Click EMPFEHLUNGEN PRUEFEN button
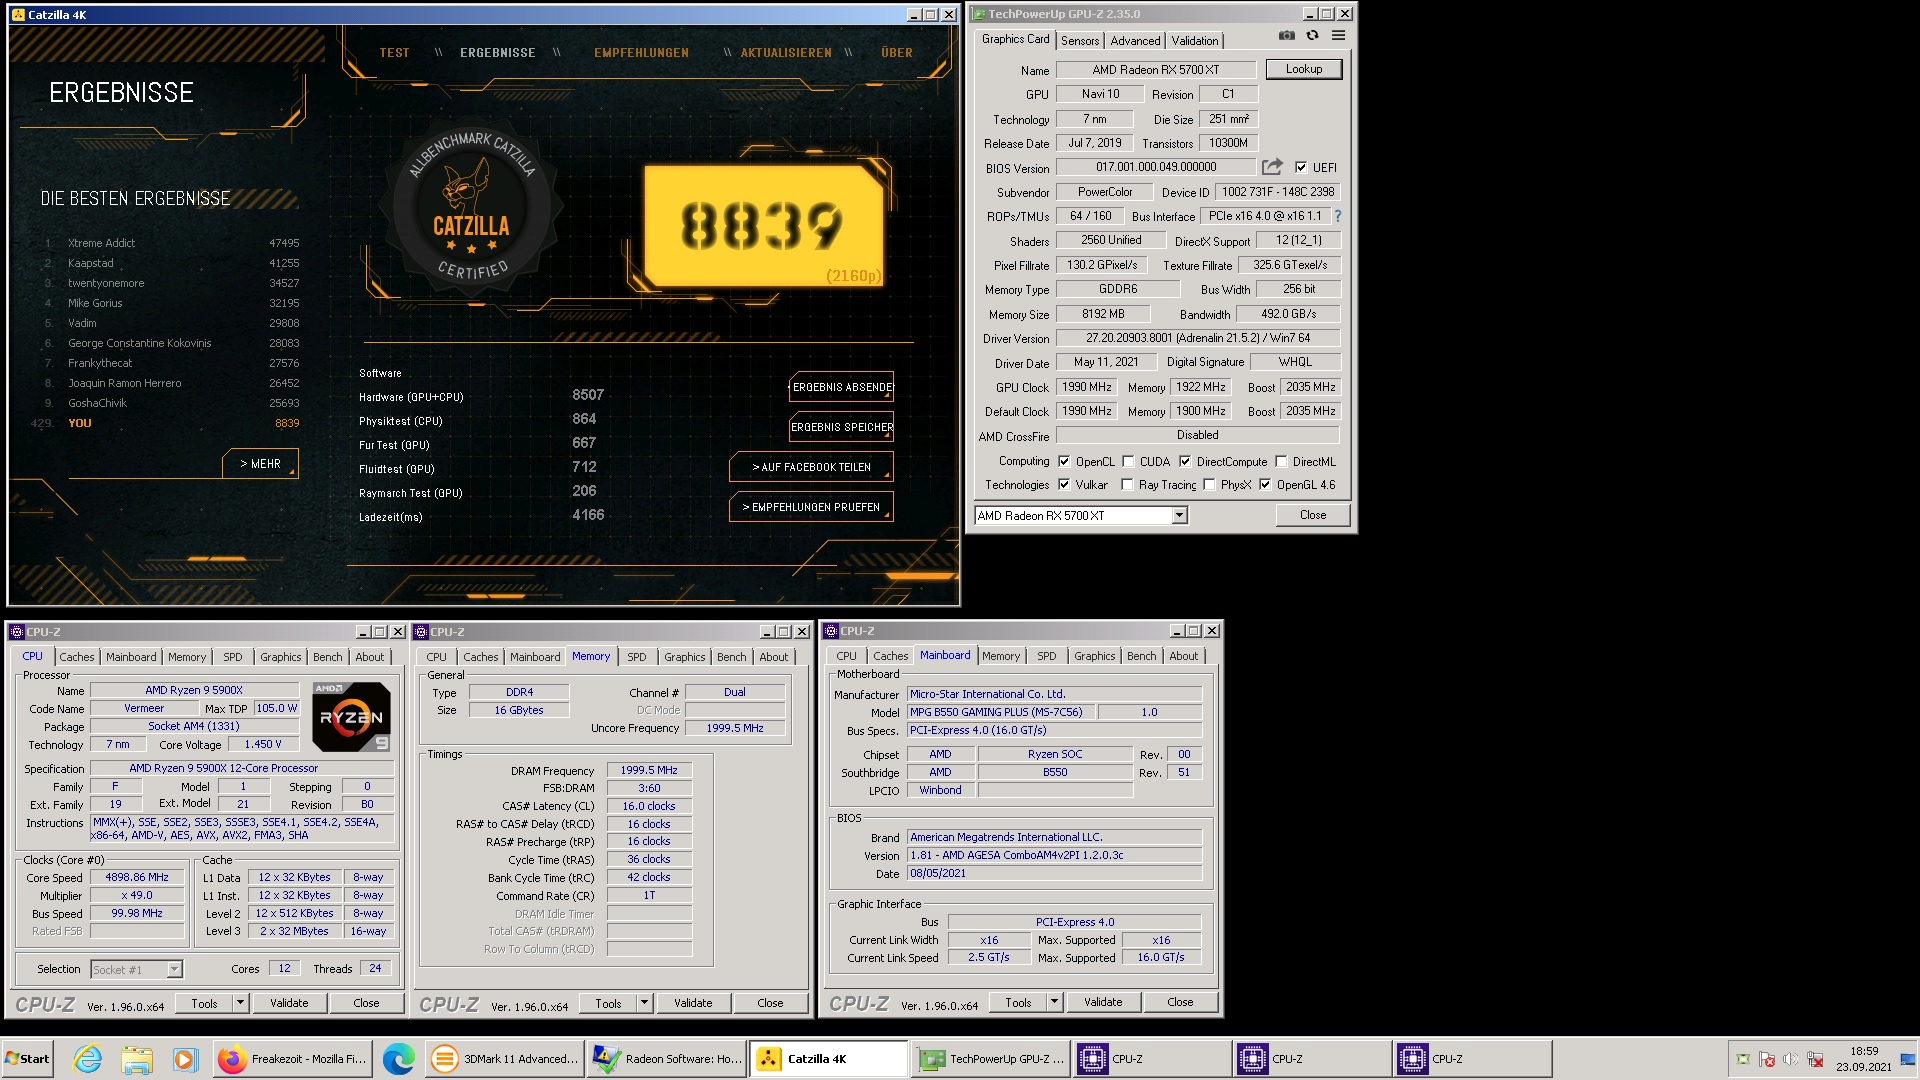The height and width of the screenshot is (1080, 1920). [x=812, y=507]
